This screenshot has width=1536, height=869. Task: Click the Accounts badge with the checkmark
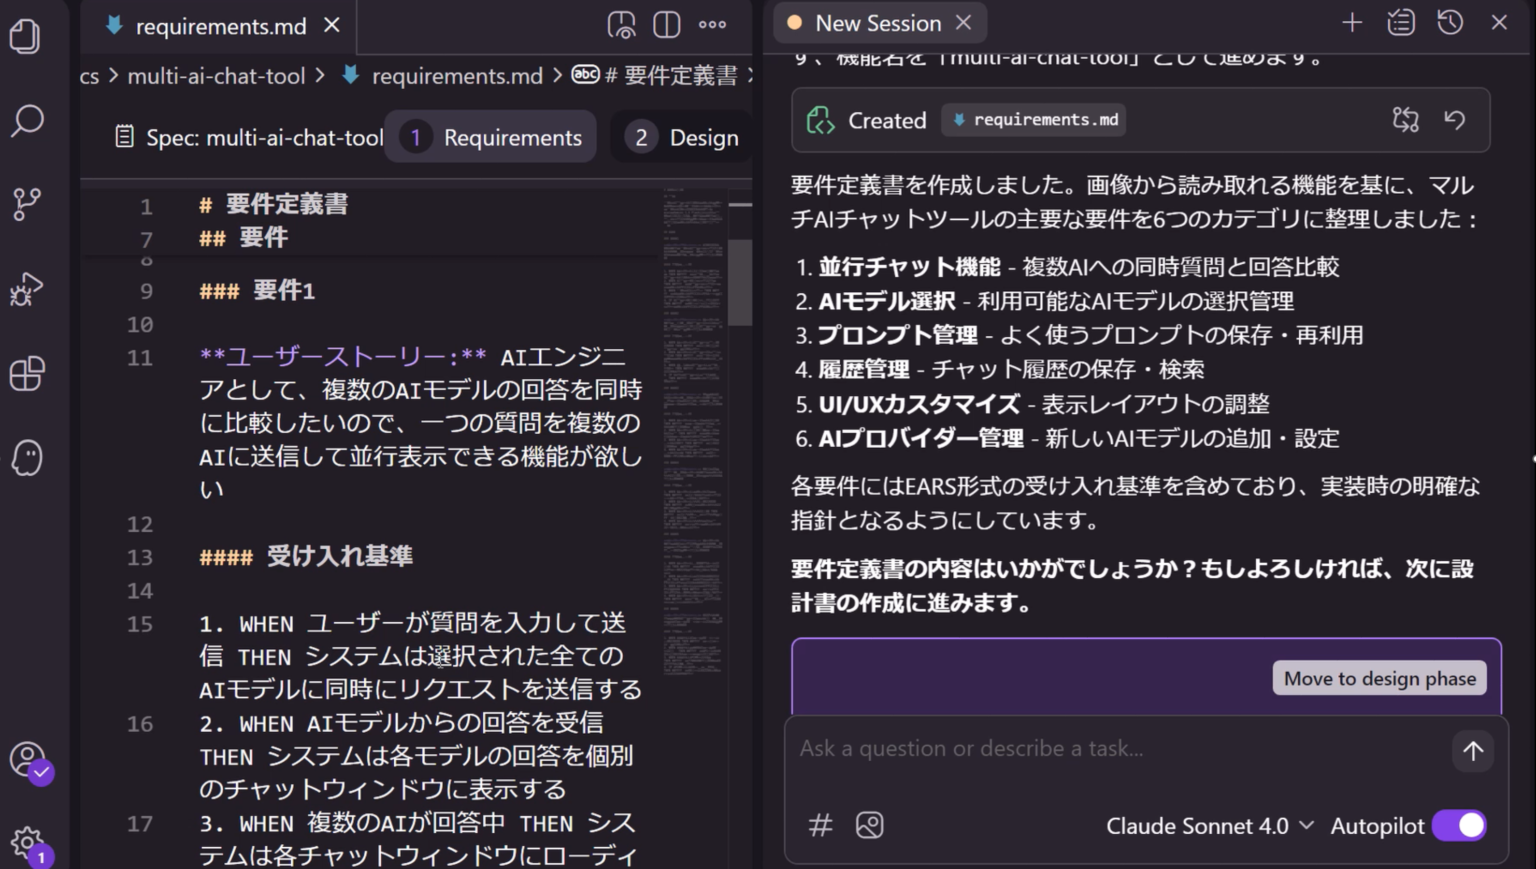coord(28,762)
